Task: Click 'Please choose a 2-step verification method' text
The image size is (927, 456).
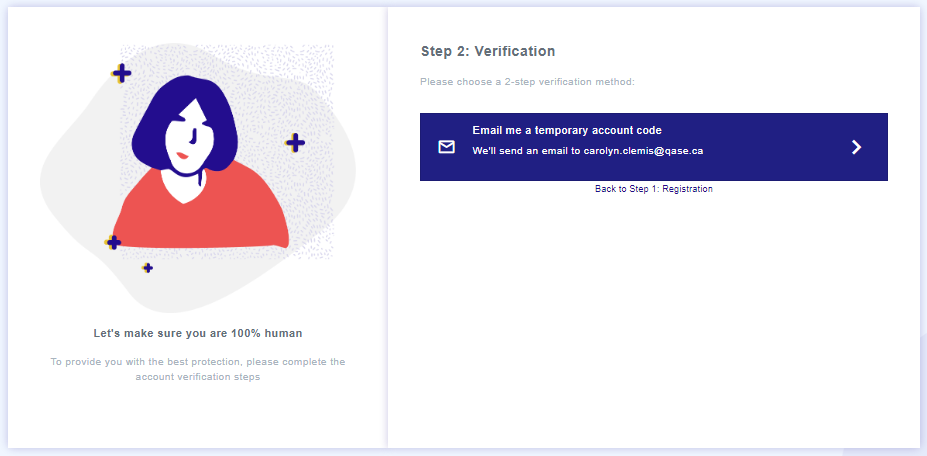Action: coord(527,82)
